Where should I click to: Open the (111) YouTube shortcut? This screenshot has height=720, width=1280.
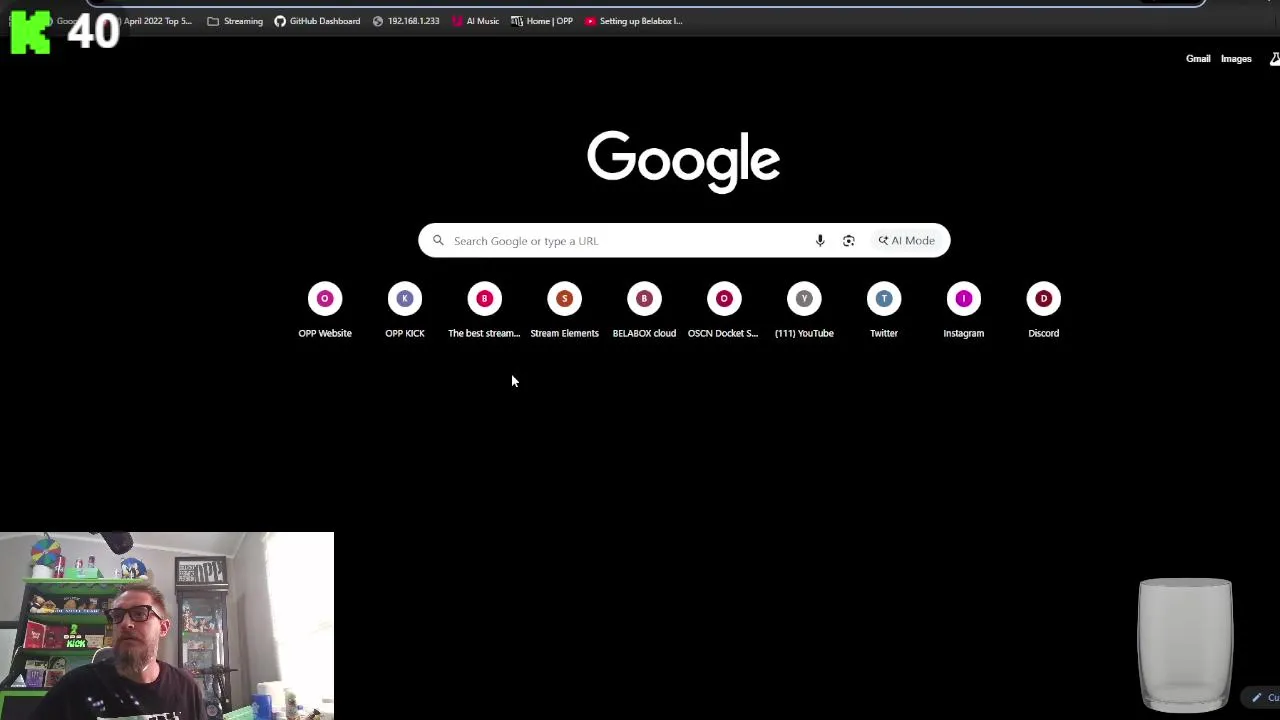click(804, 312)
